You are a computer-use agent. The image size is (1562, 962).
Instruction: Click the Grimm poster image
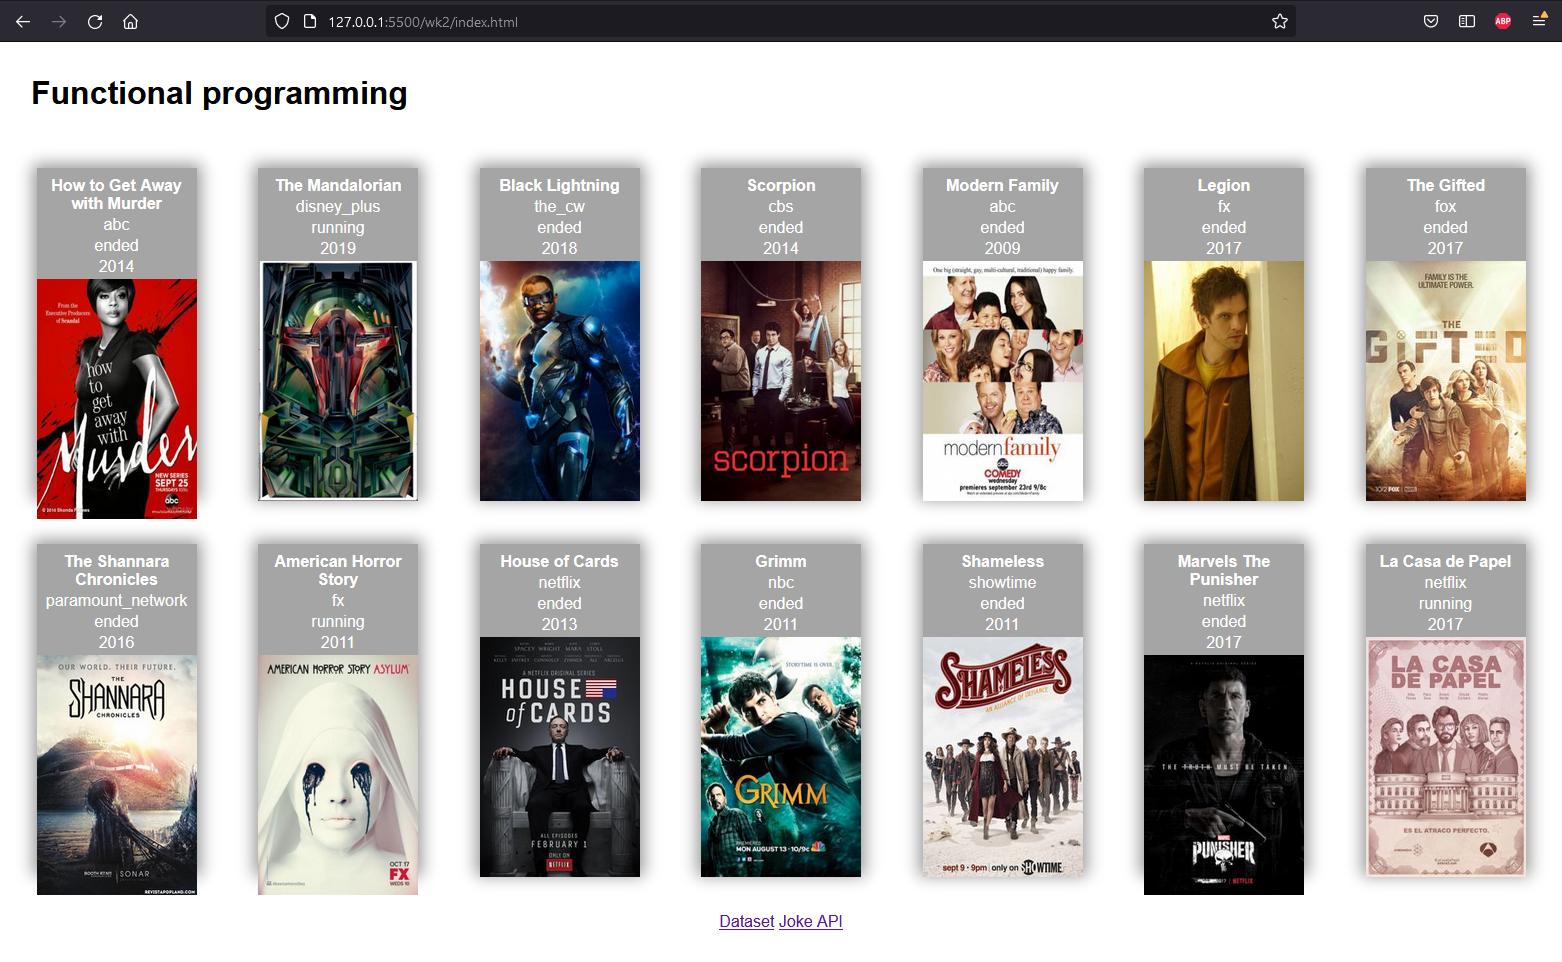click(781, 757)
